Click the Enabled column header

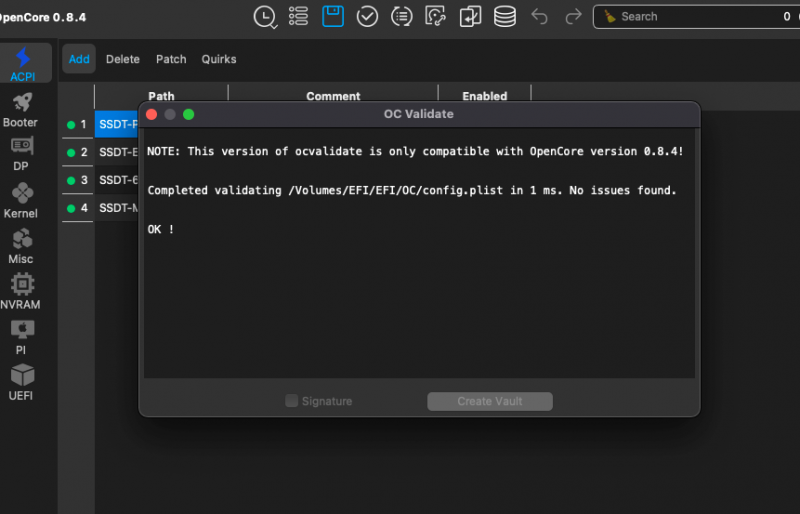point(485,96)
